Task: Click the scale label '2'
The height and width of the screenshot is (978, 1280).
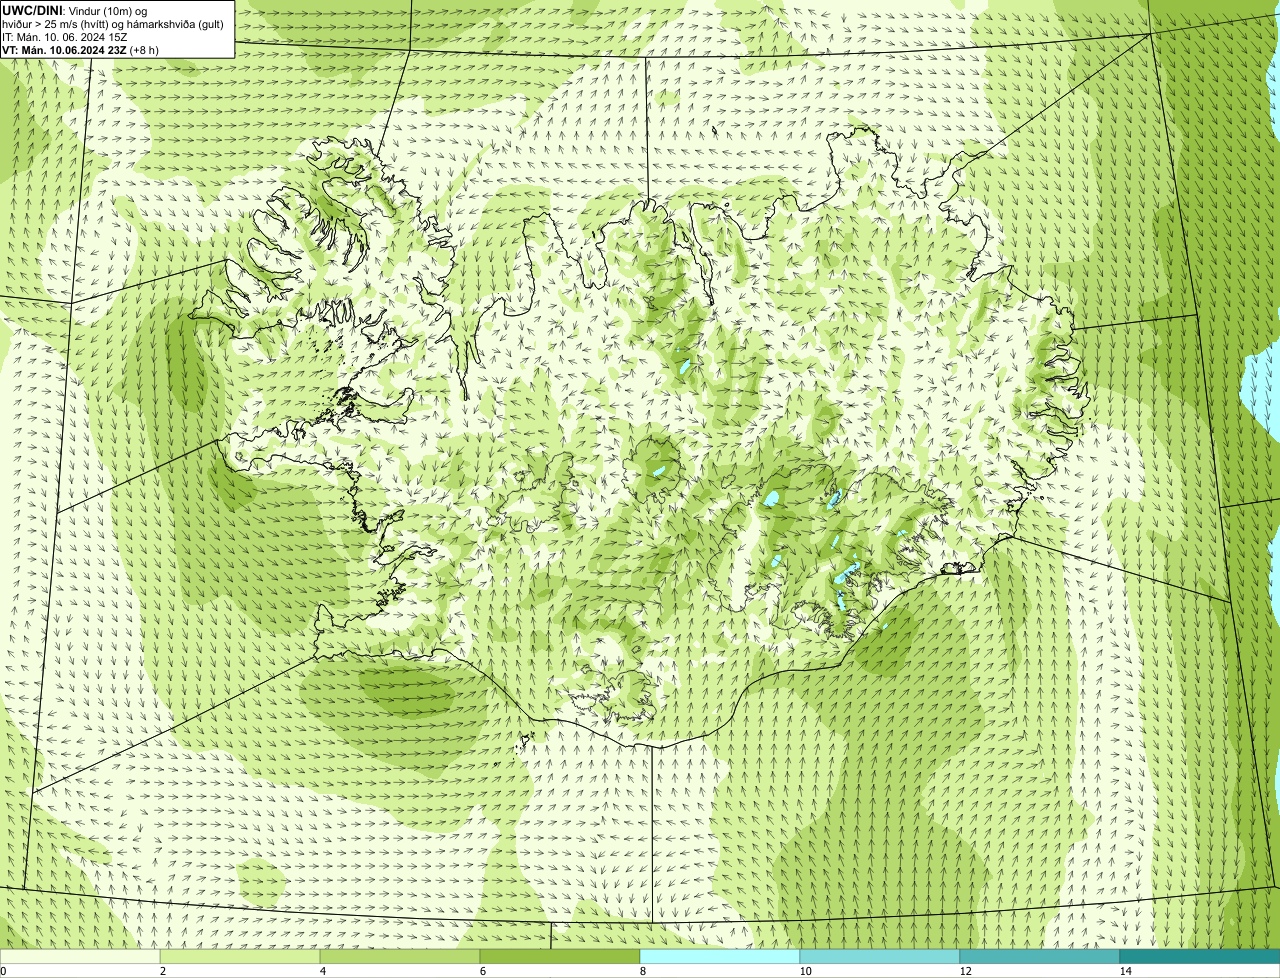Action: point(162,971)
